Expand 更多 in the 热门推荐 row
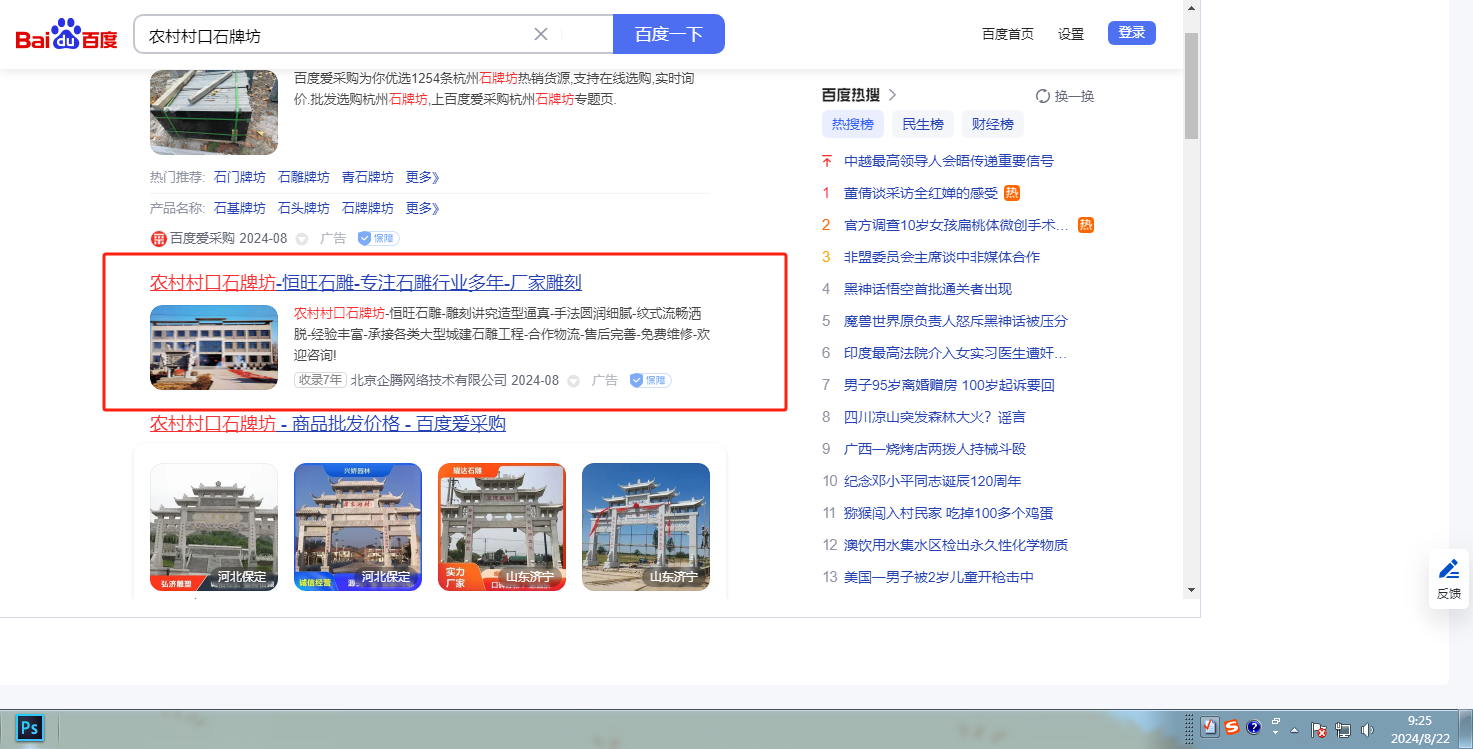The width and height of the screenshot is (1473, 749). click(x=423, y=177)
